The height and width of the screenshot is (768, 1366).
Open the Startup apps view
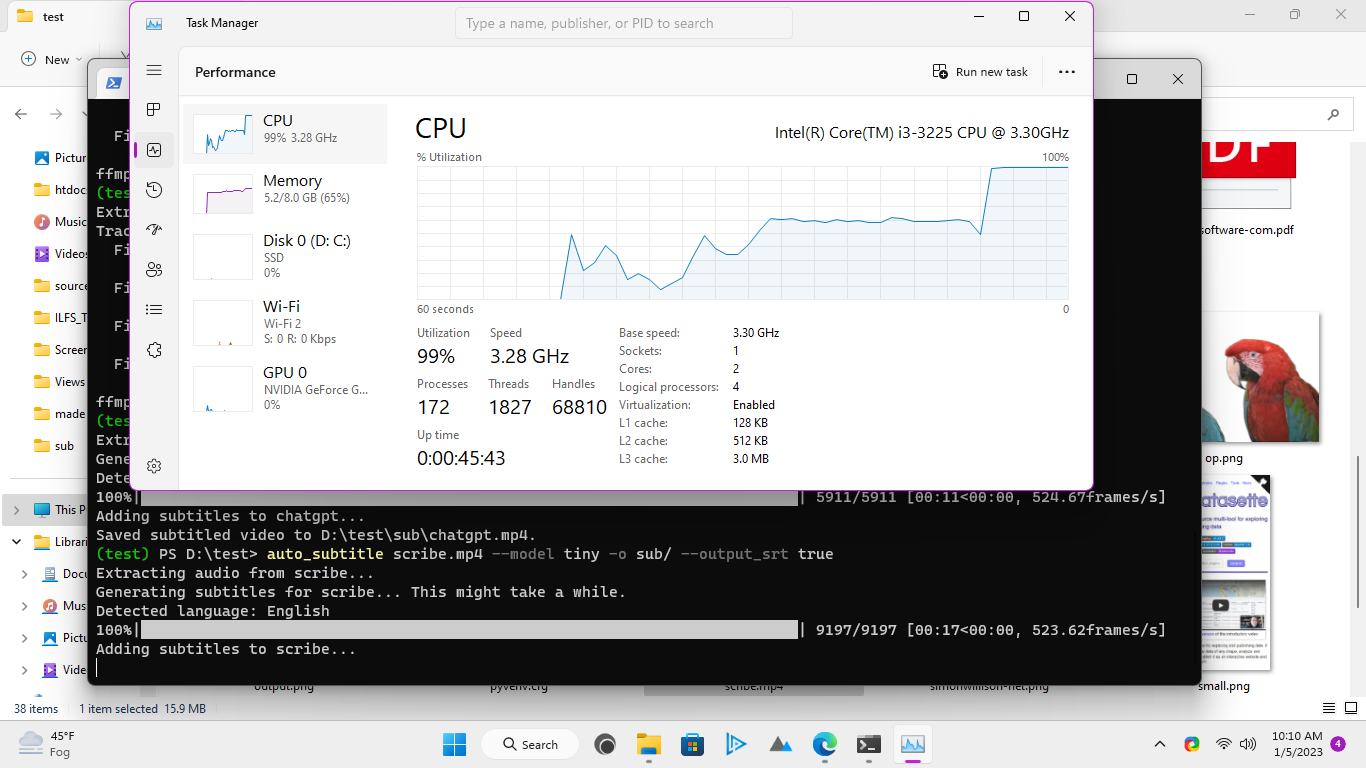(x=153, y=229)
